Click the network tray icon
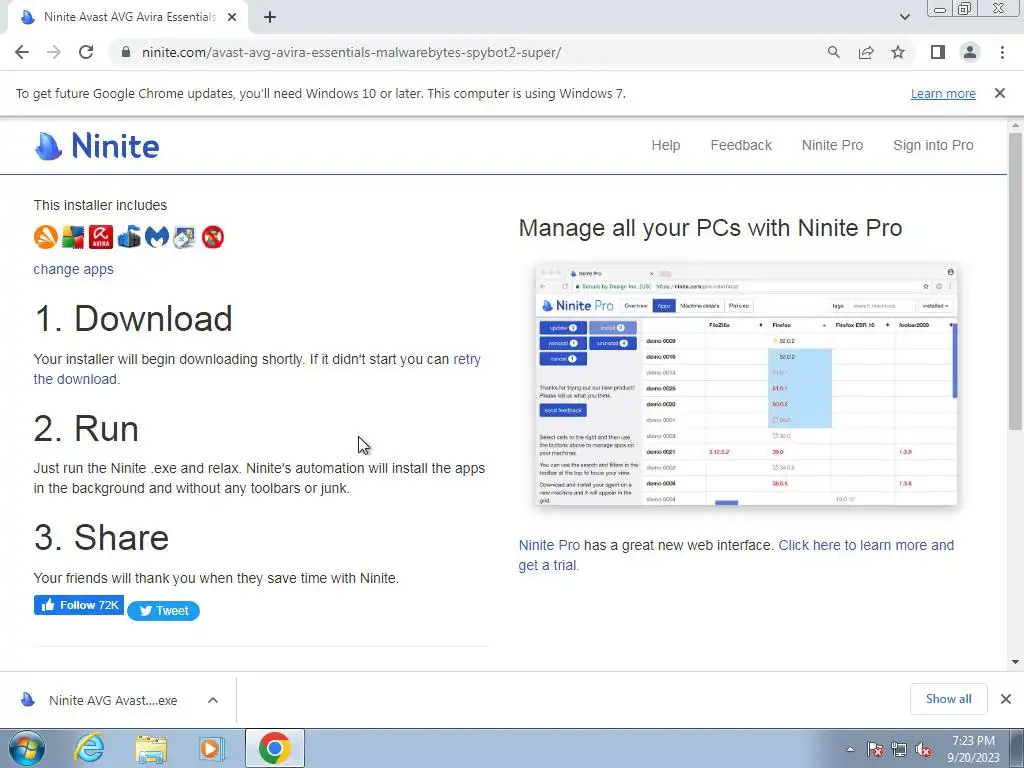 (x=899, y=749)
